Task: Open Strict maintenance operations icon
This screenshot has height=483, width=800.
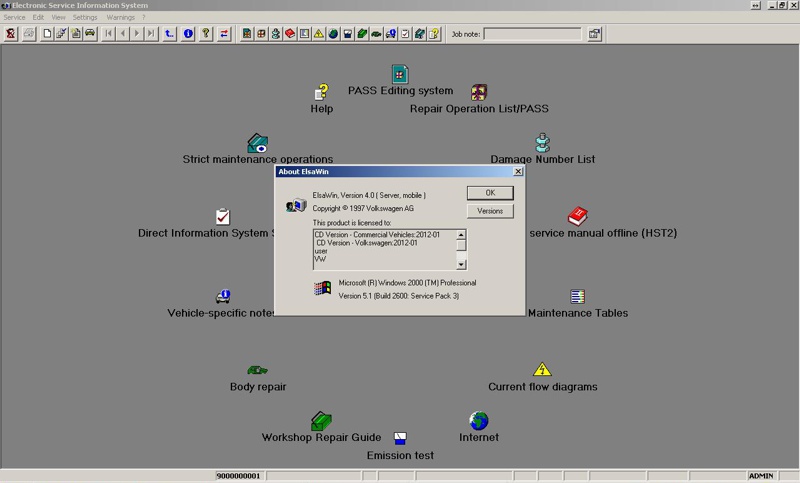Action: tap(258, 143)
